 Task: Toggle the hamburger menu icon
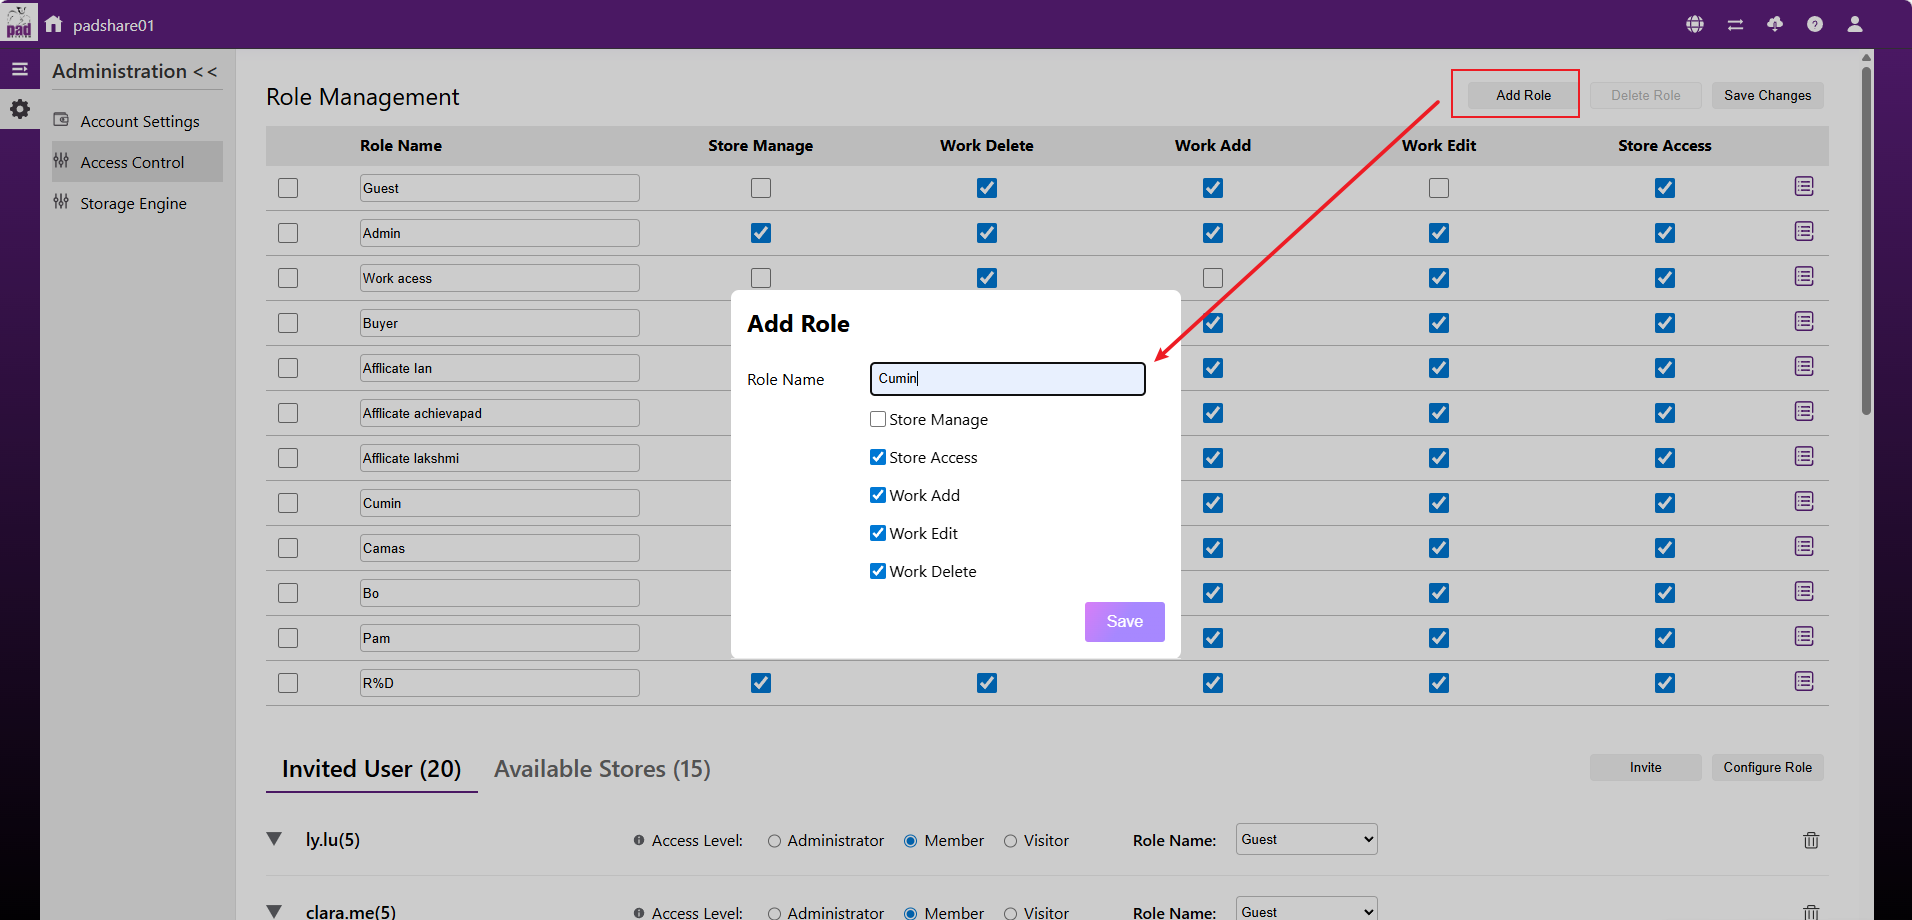pyautogui.click(x=20, y=70)
